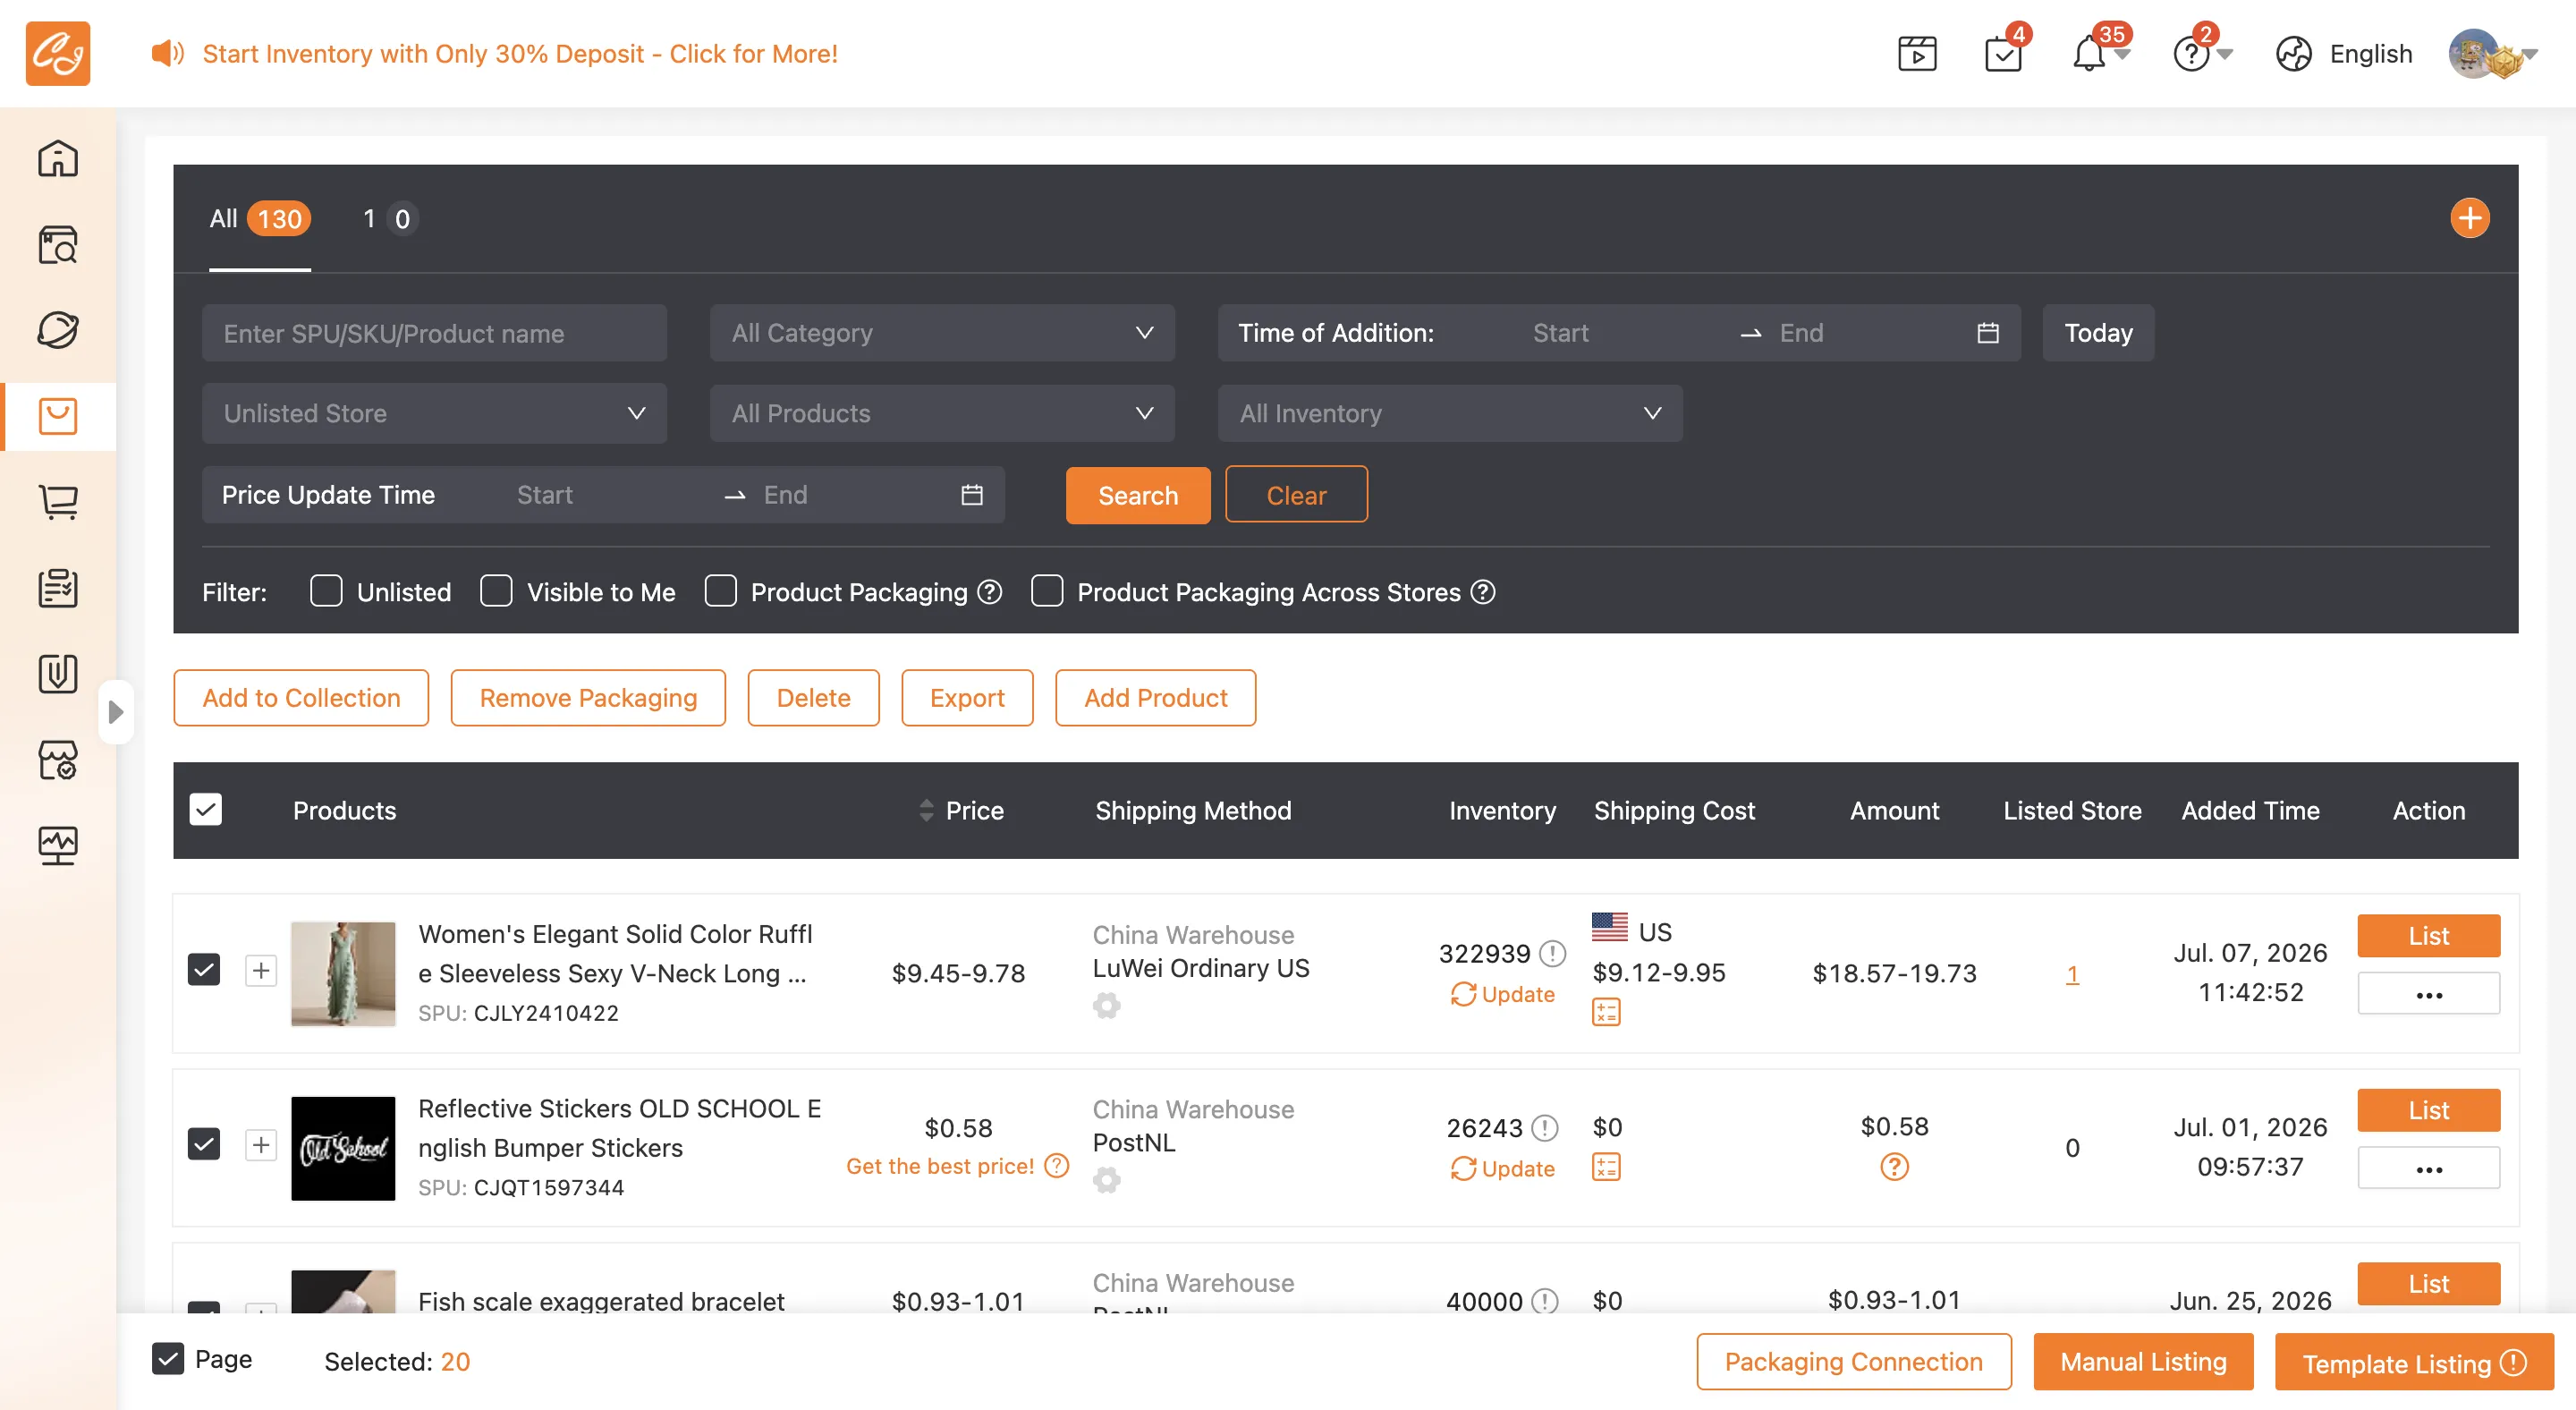The width and height of the screenshot is (2576, 1410).
Task: Open the English language menu
Action: (x=2370, y=54)
